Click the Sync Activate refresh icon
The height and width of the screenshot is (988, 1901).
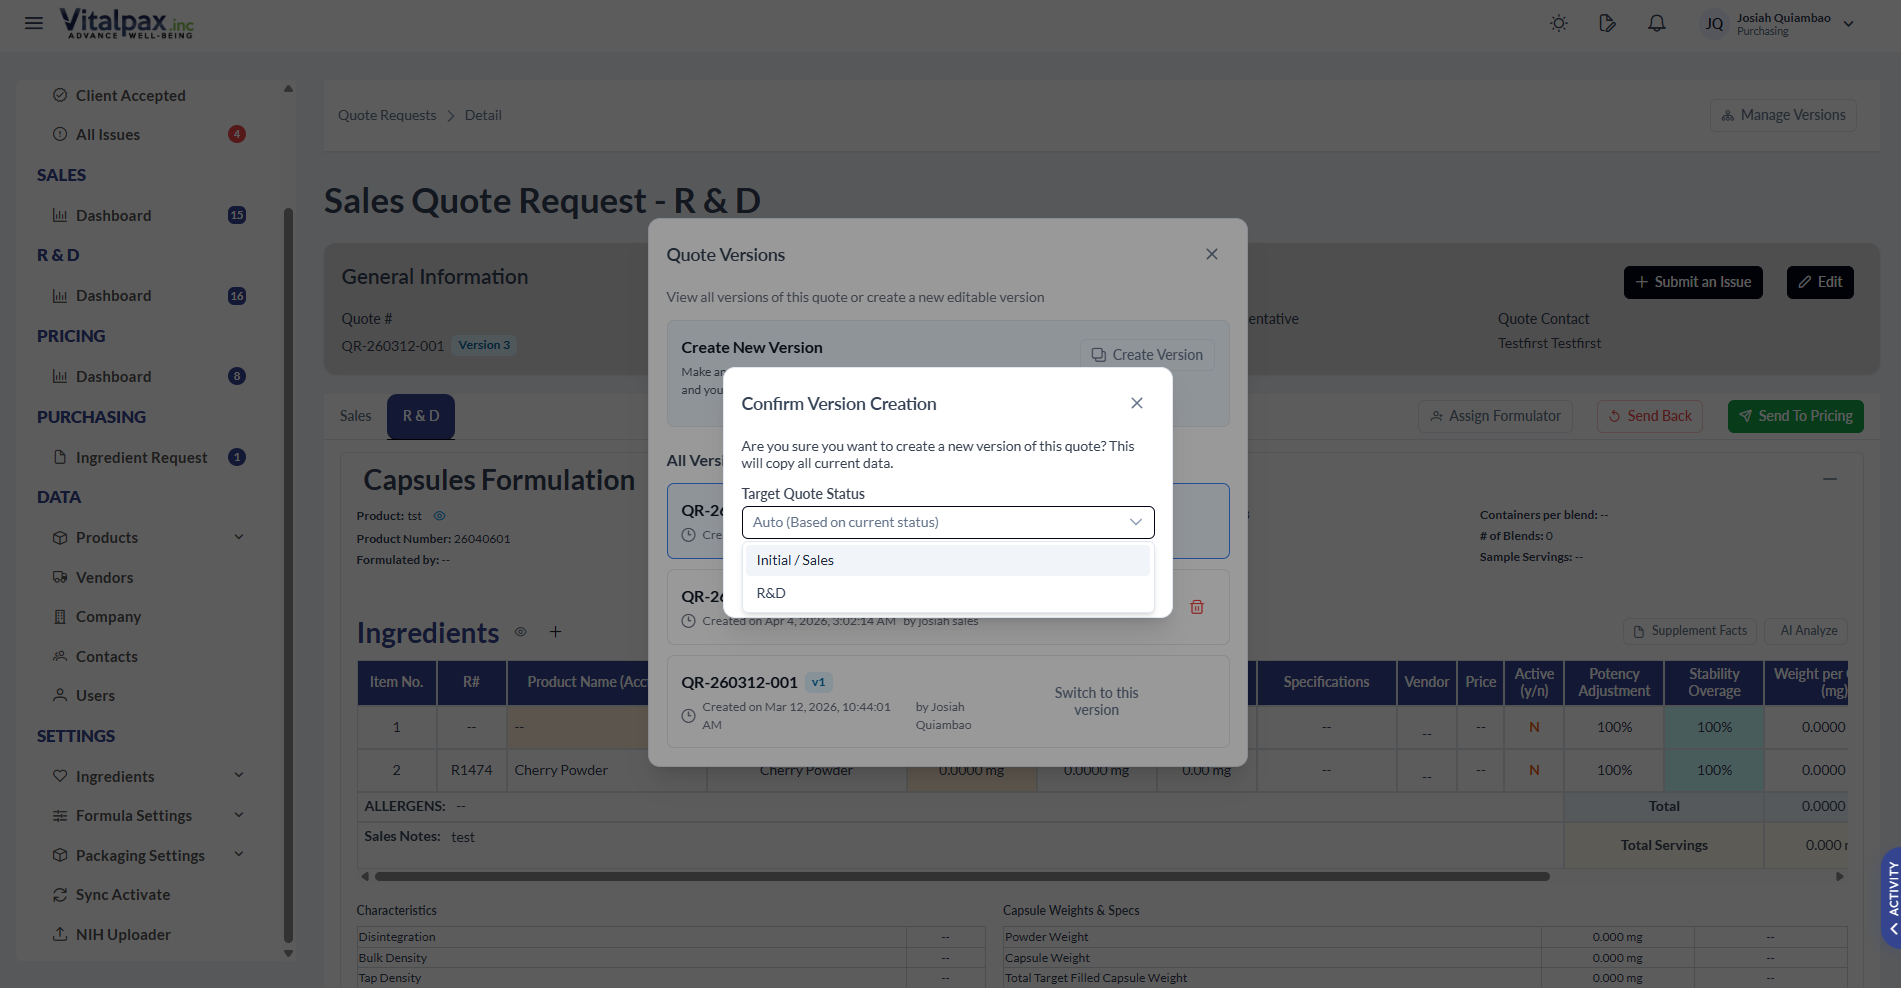60,895
